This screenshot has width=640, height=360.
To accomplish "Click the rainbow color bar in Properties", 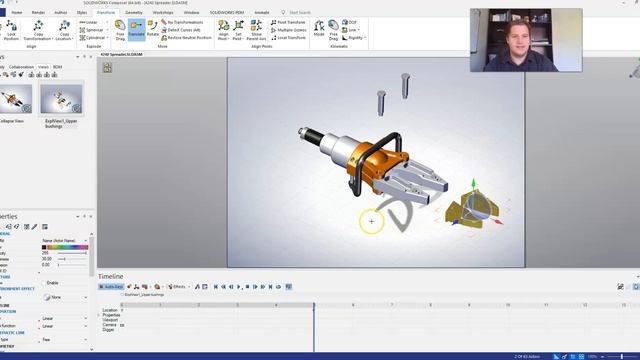I will tap(68, 247).
